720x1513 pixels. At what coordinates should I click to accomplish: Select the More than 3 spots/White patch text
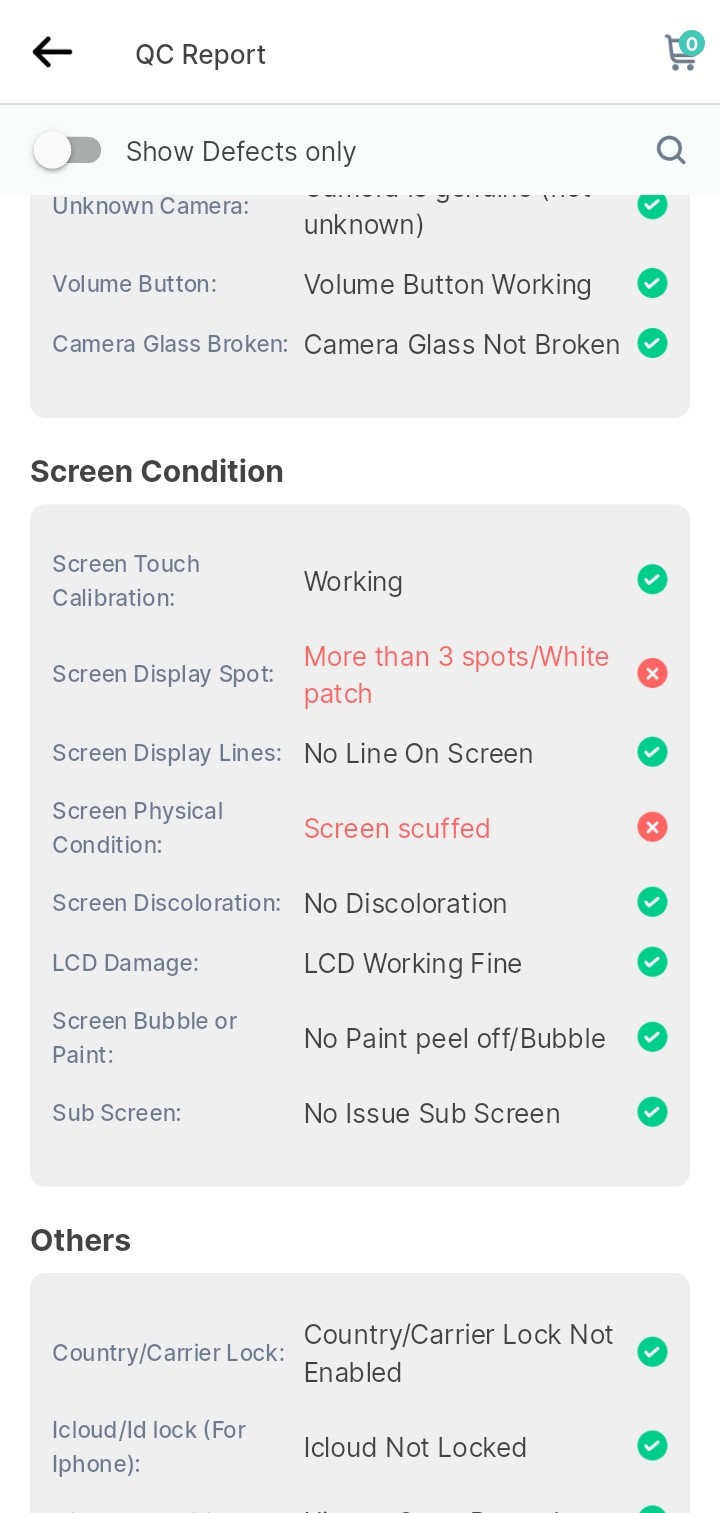(456, 675)
